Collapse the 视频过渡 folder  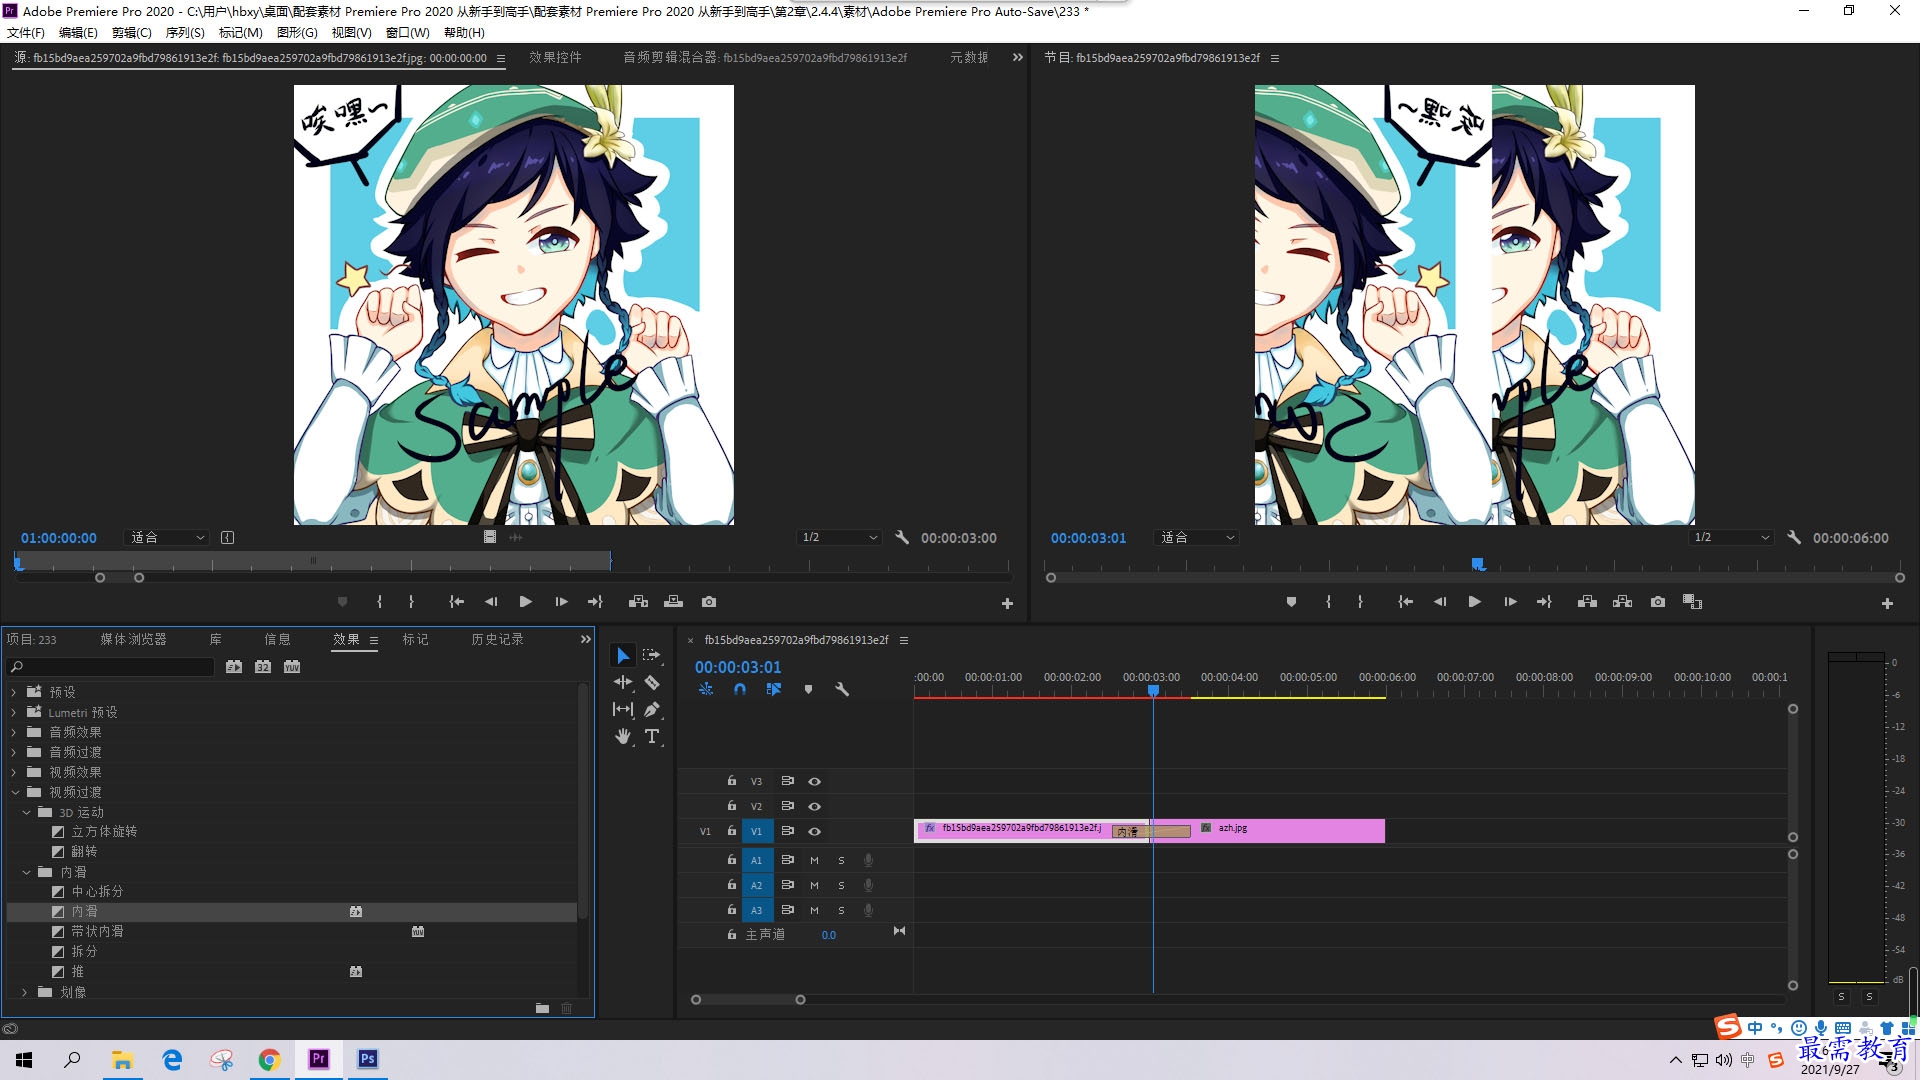(14, 792)
